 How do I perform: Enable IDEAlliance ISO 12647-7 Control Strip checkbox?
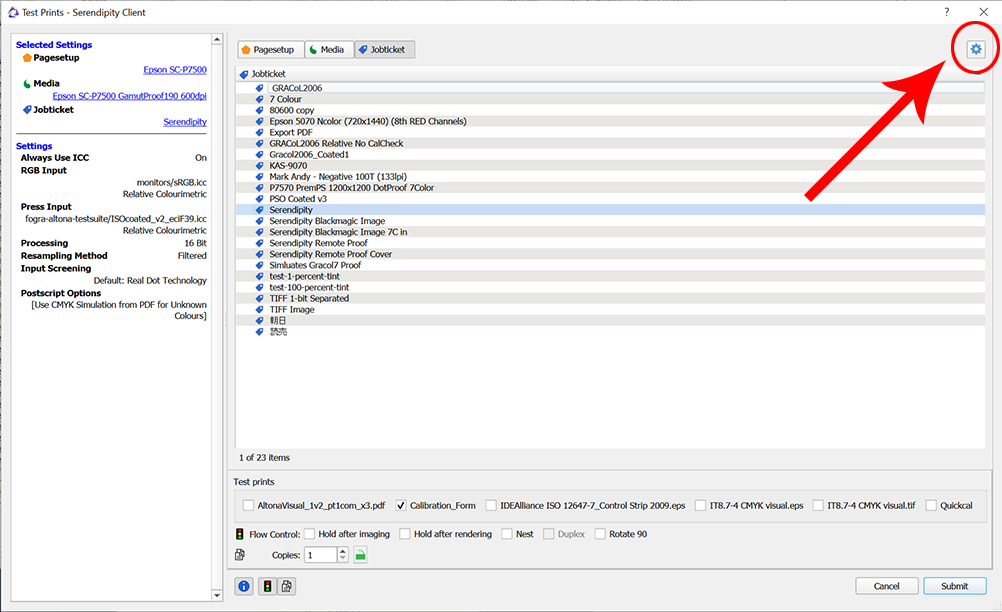[x=491, y=505]
